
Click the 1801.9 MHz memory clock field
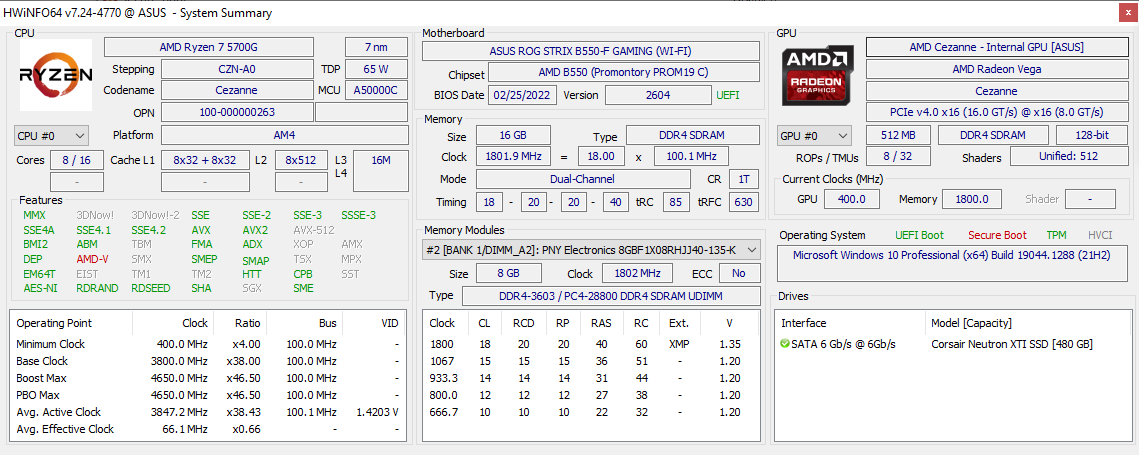tap(513, 157)
